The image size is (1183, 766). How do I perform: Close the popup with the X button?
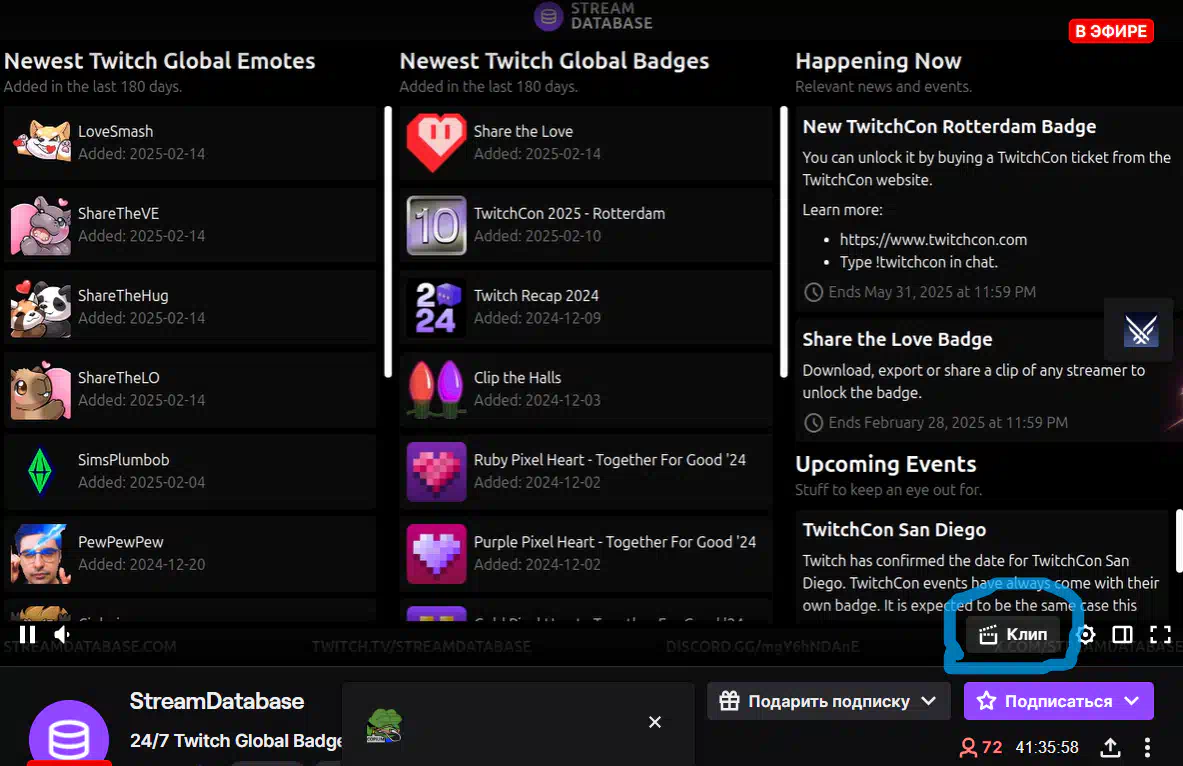click(655, 722)
